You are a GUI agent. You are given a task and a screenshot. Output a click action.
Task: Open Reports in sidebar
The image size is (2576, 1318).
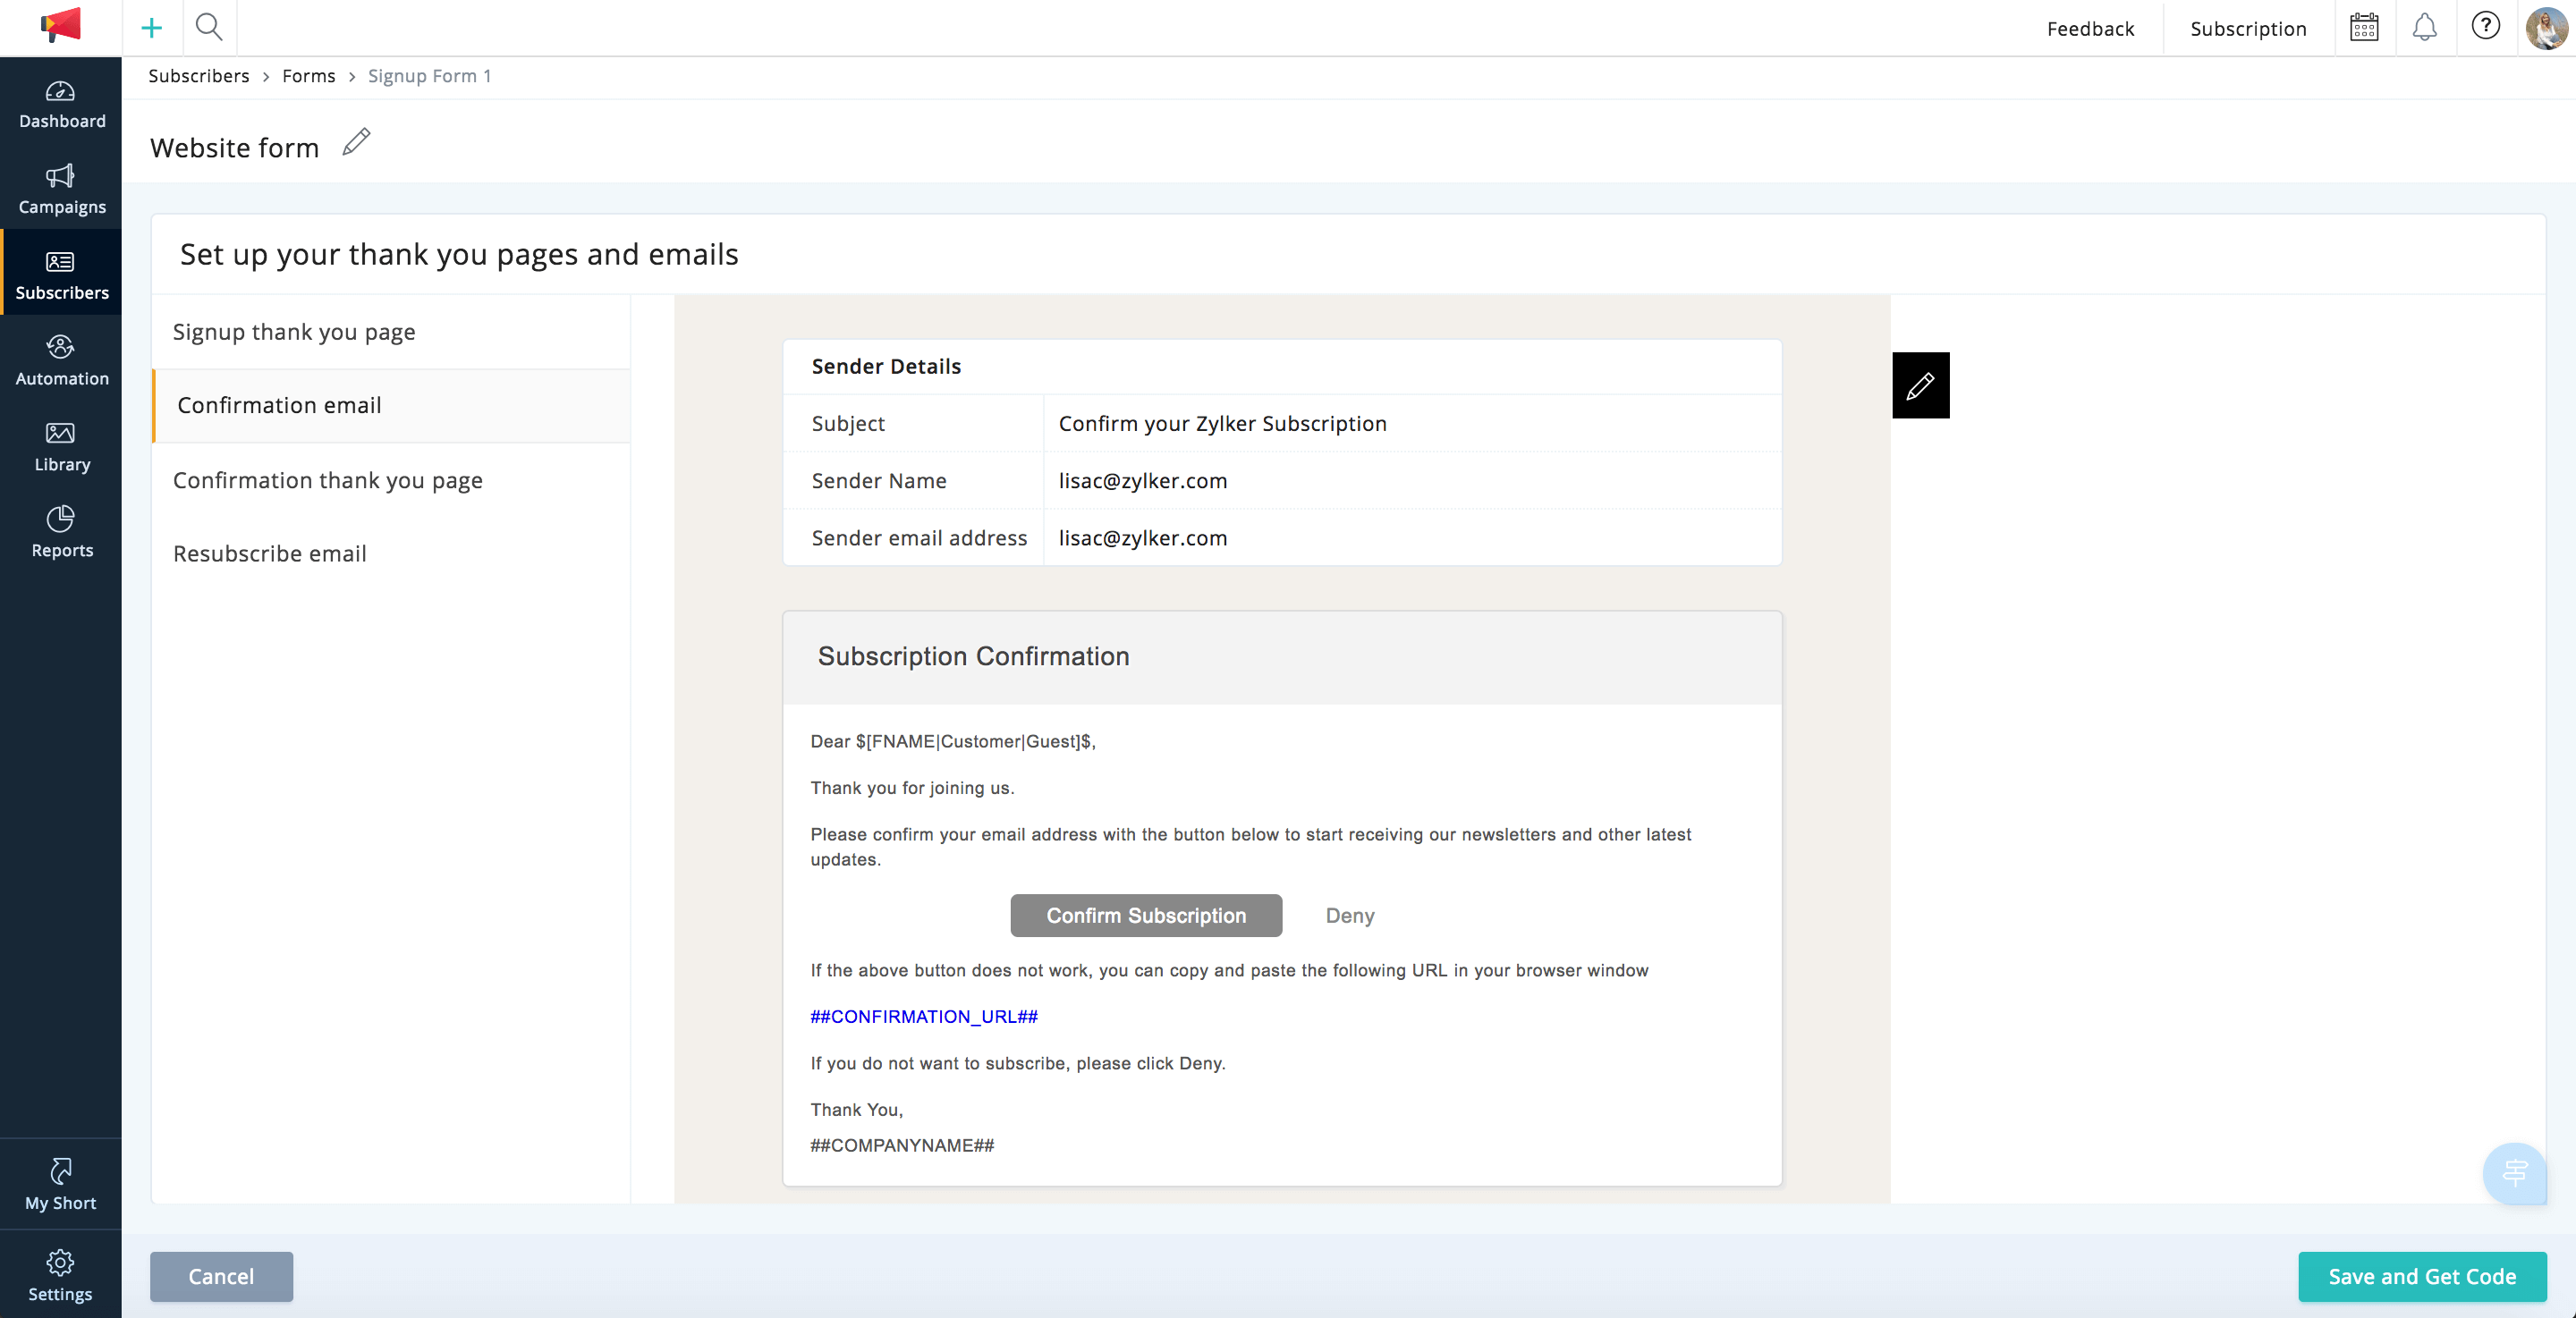[x=61, y=533]
